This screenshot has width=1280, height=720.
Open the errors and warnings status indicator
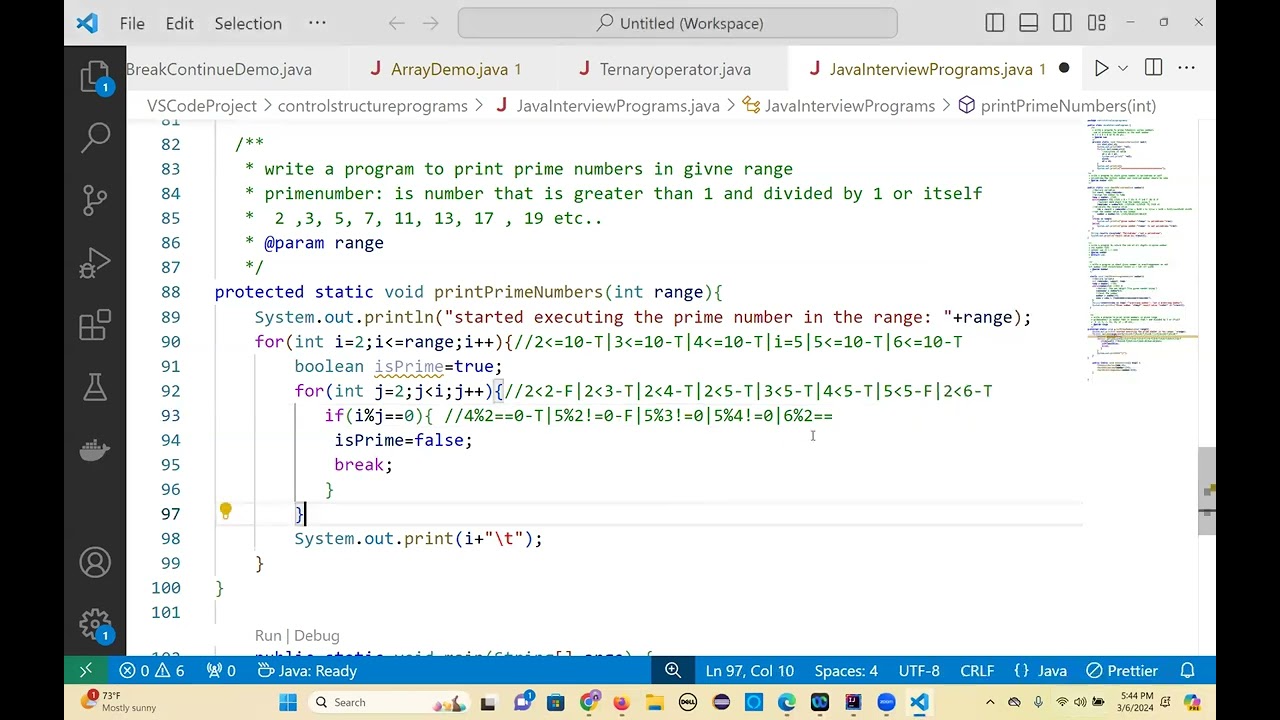click(152, 671)
